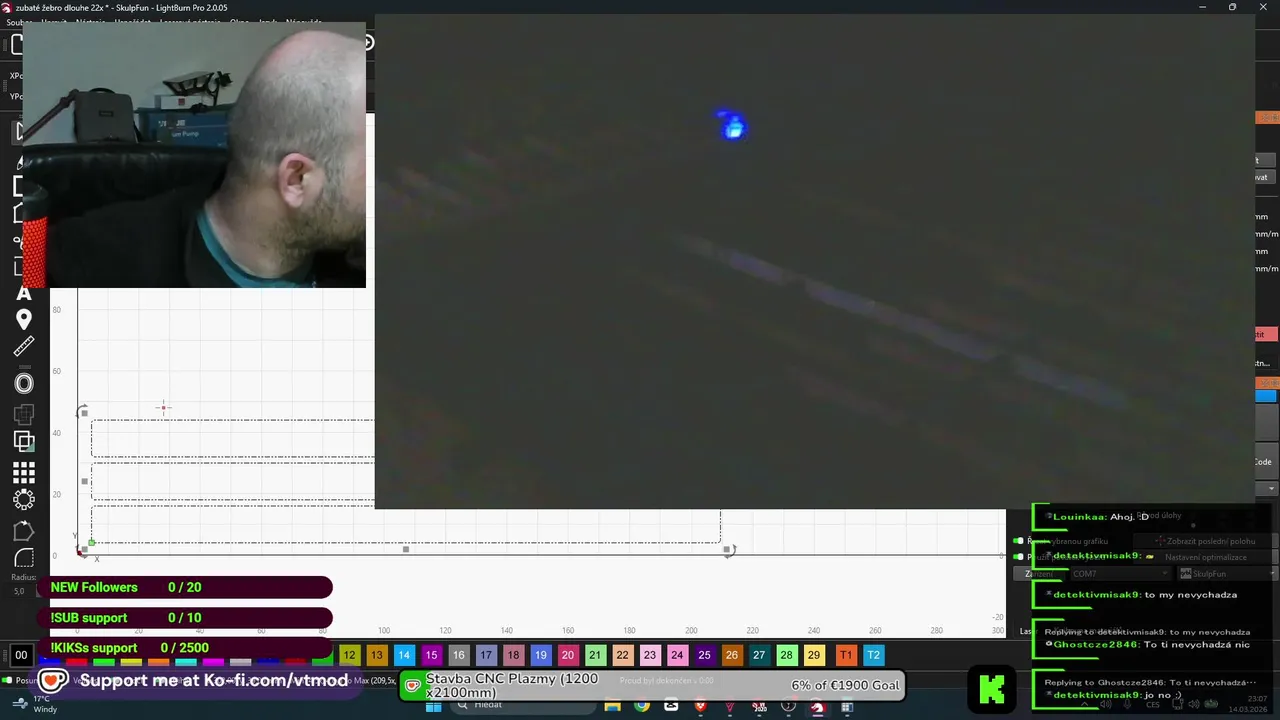Screen dimensions: 1280x720
Task: Open the Circular Array tool
Action: (x=24, y=499)
